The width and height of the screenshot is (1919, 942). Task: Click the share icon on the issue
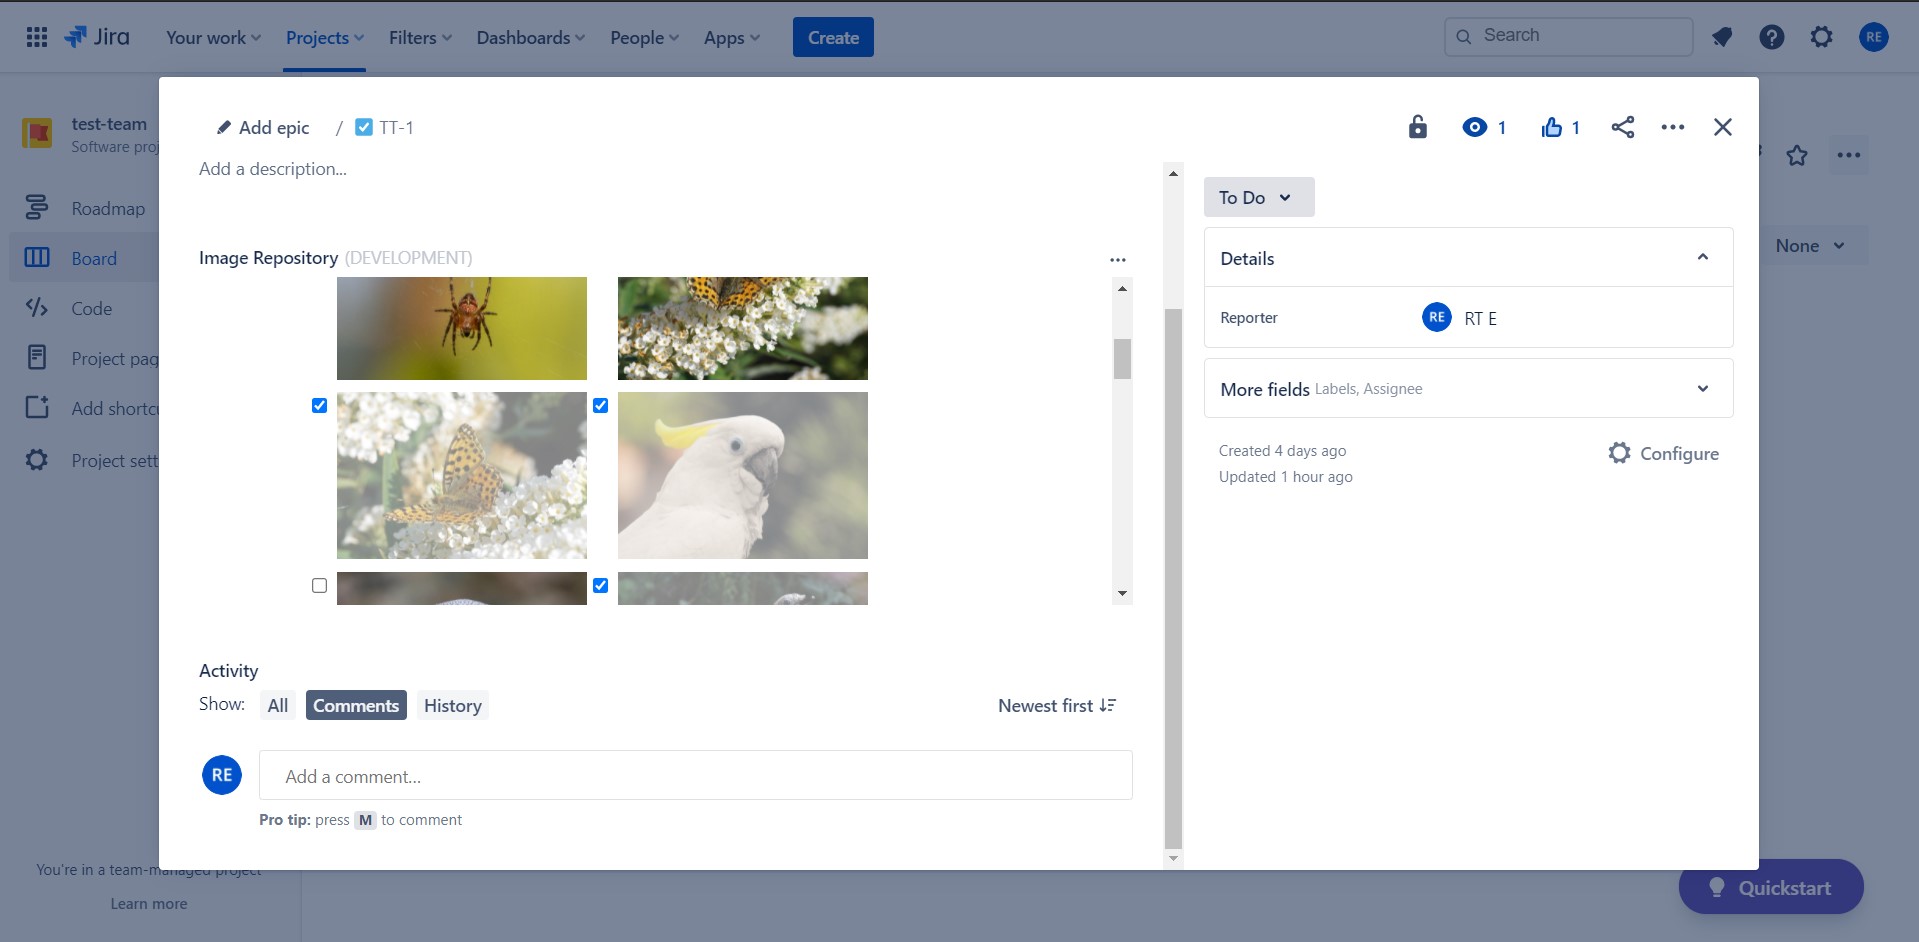coord(1622,127)
